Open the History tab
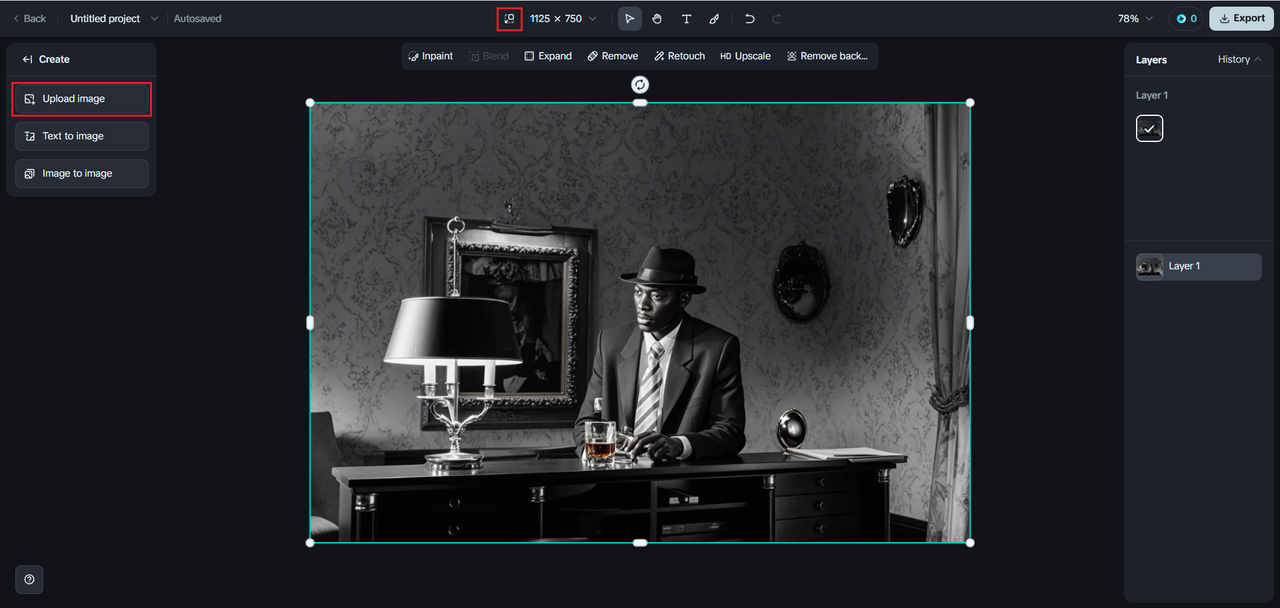The width and height of the screenshot is (1280, 608). [1239, 60]
